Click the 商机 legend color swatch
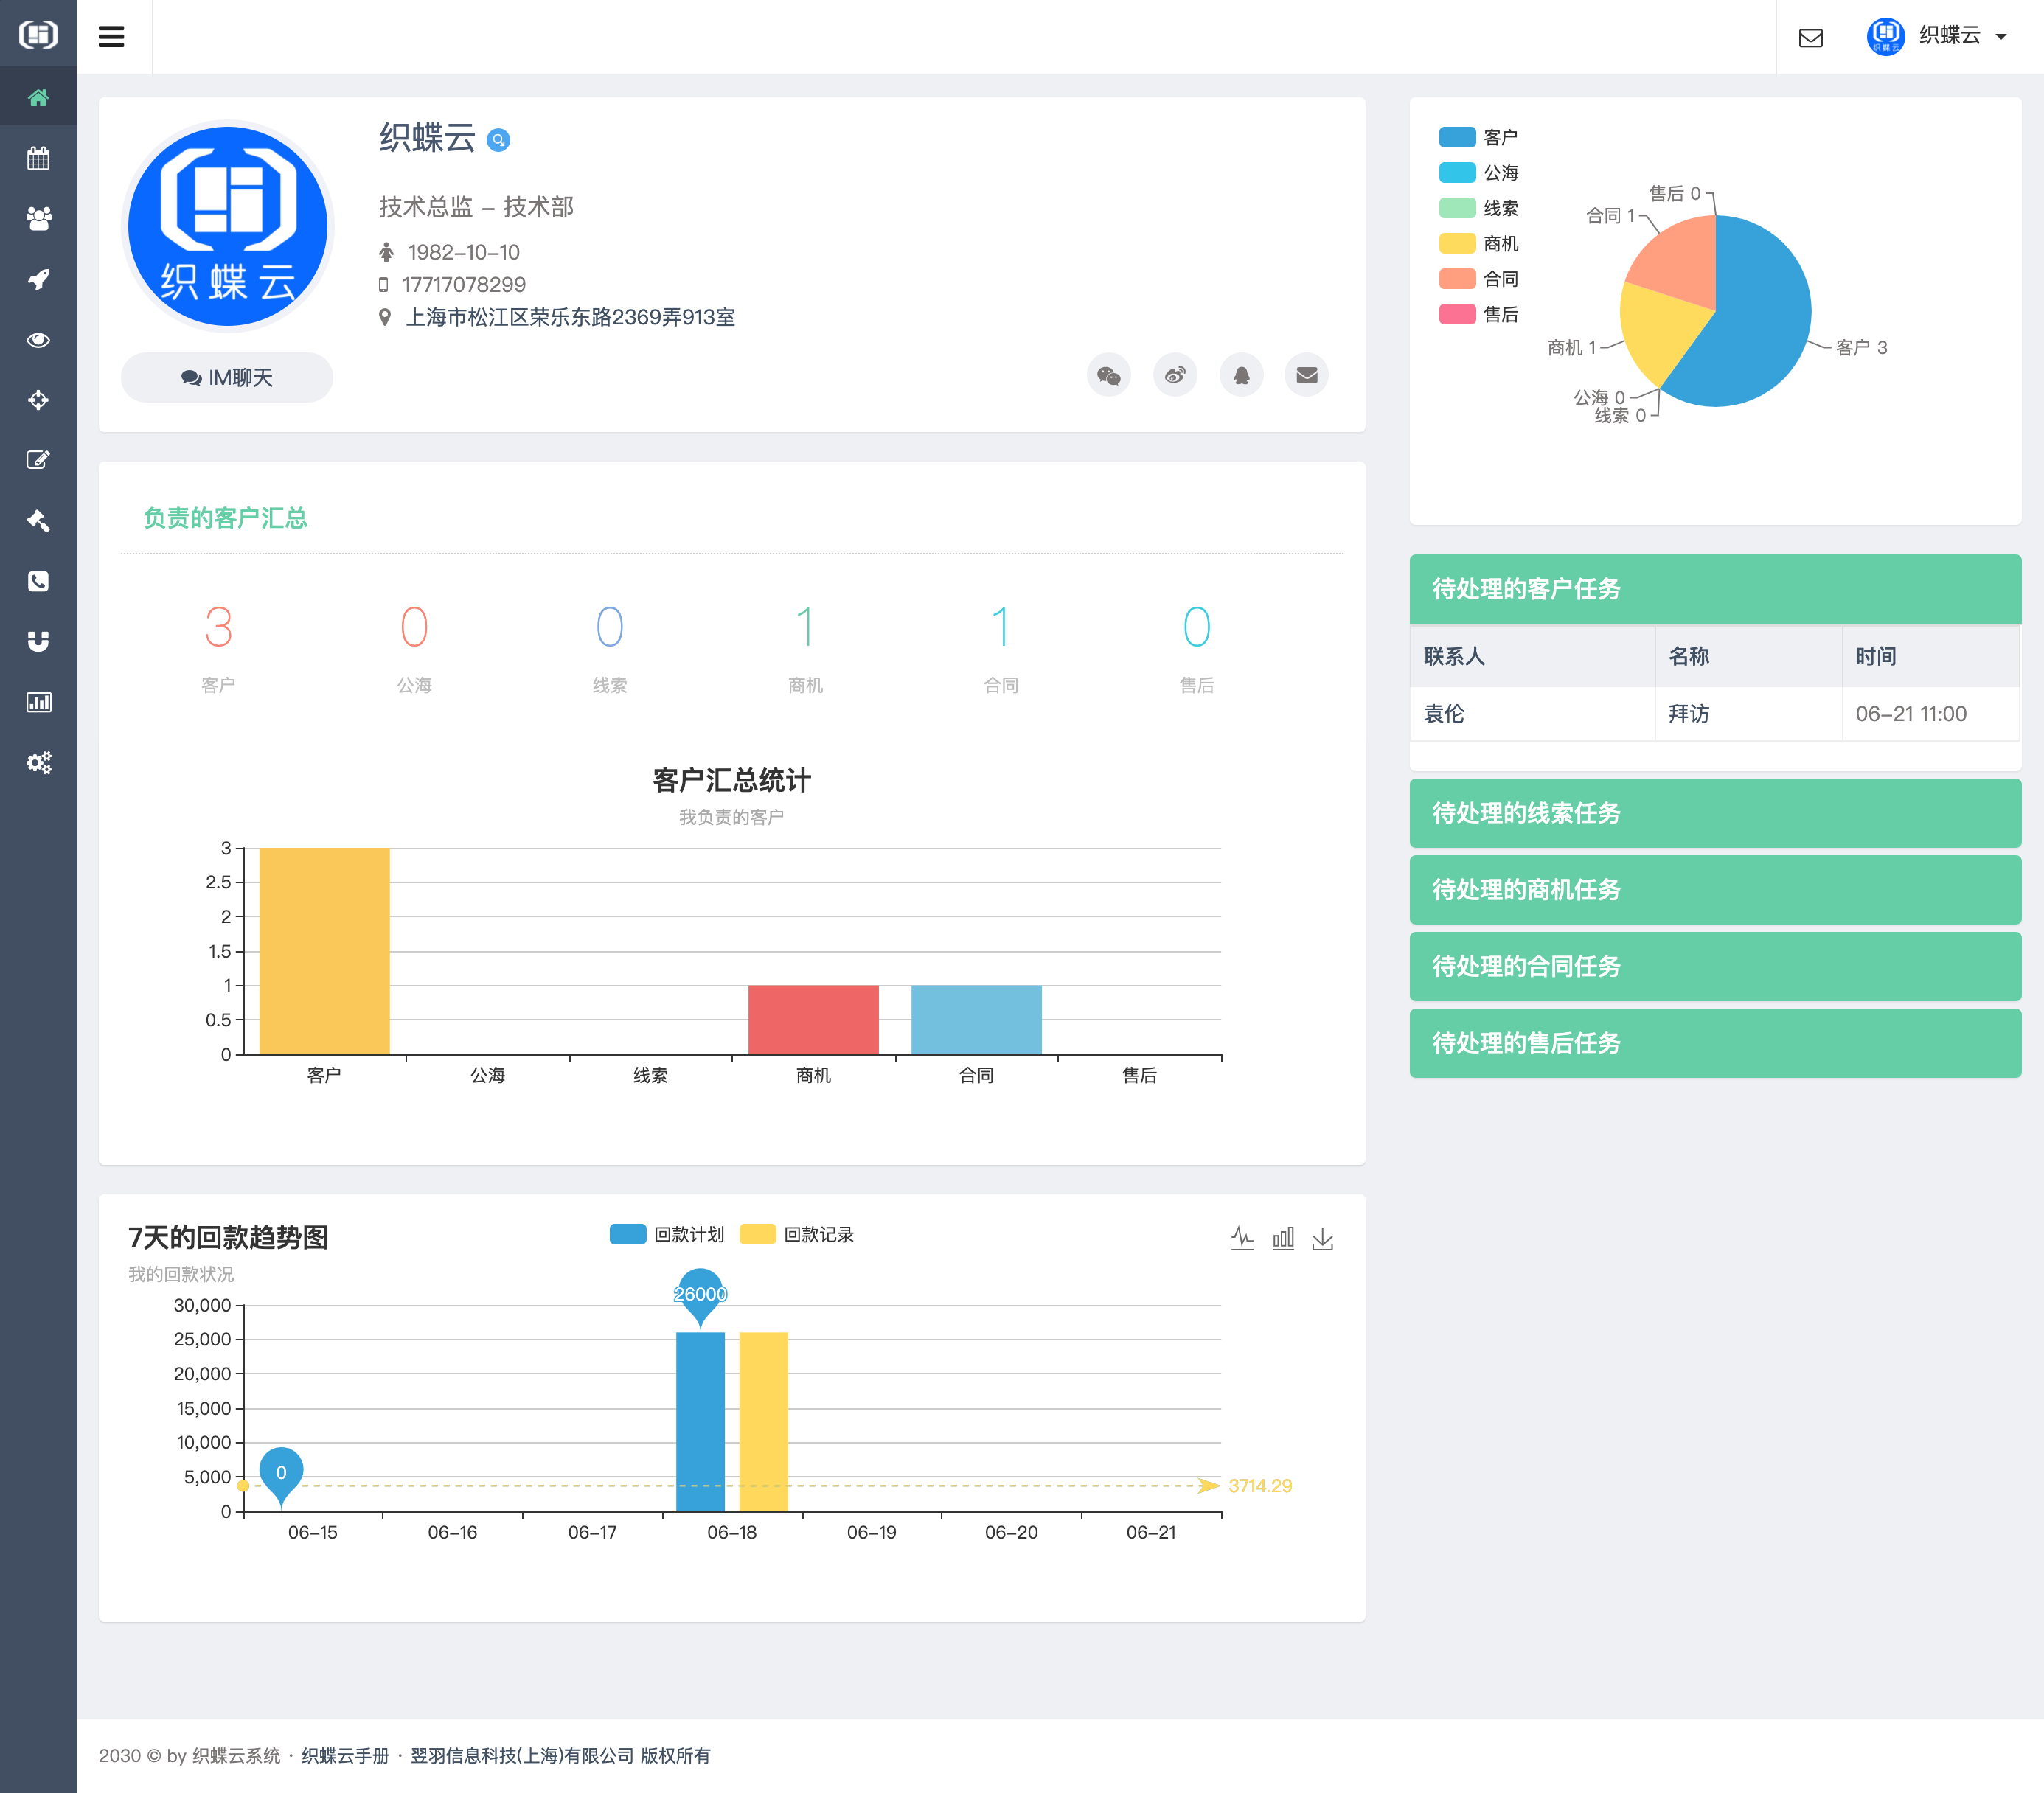The height and width of the screenshot is (1793, 2044). 1457,243
